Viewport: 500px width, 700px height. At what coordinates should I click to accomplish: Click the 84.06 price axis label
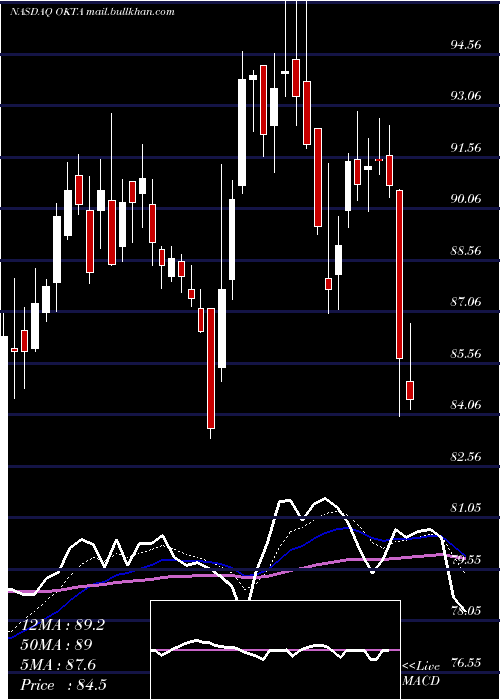(x=466, y=405)
